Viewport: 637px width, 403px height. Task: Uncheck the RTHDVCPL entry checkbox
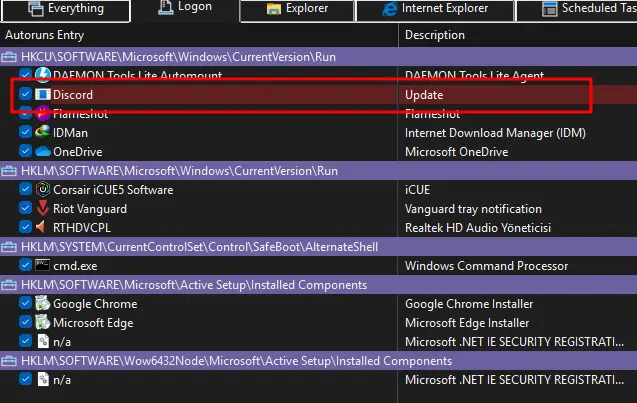pyautogui.click(x=25, y=227)
